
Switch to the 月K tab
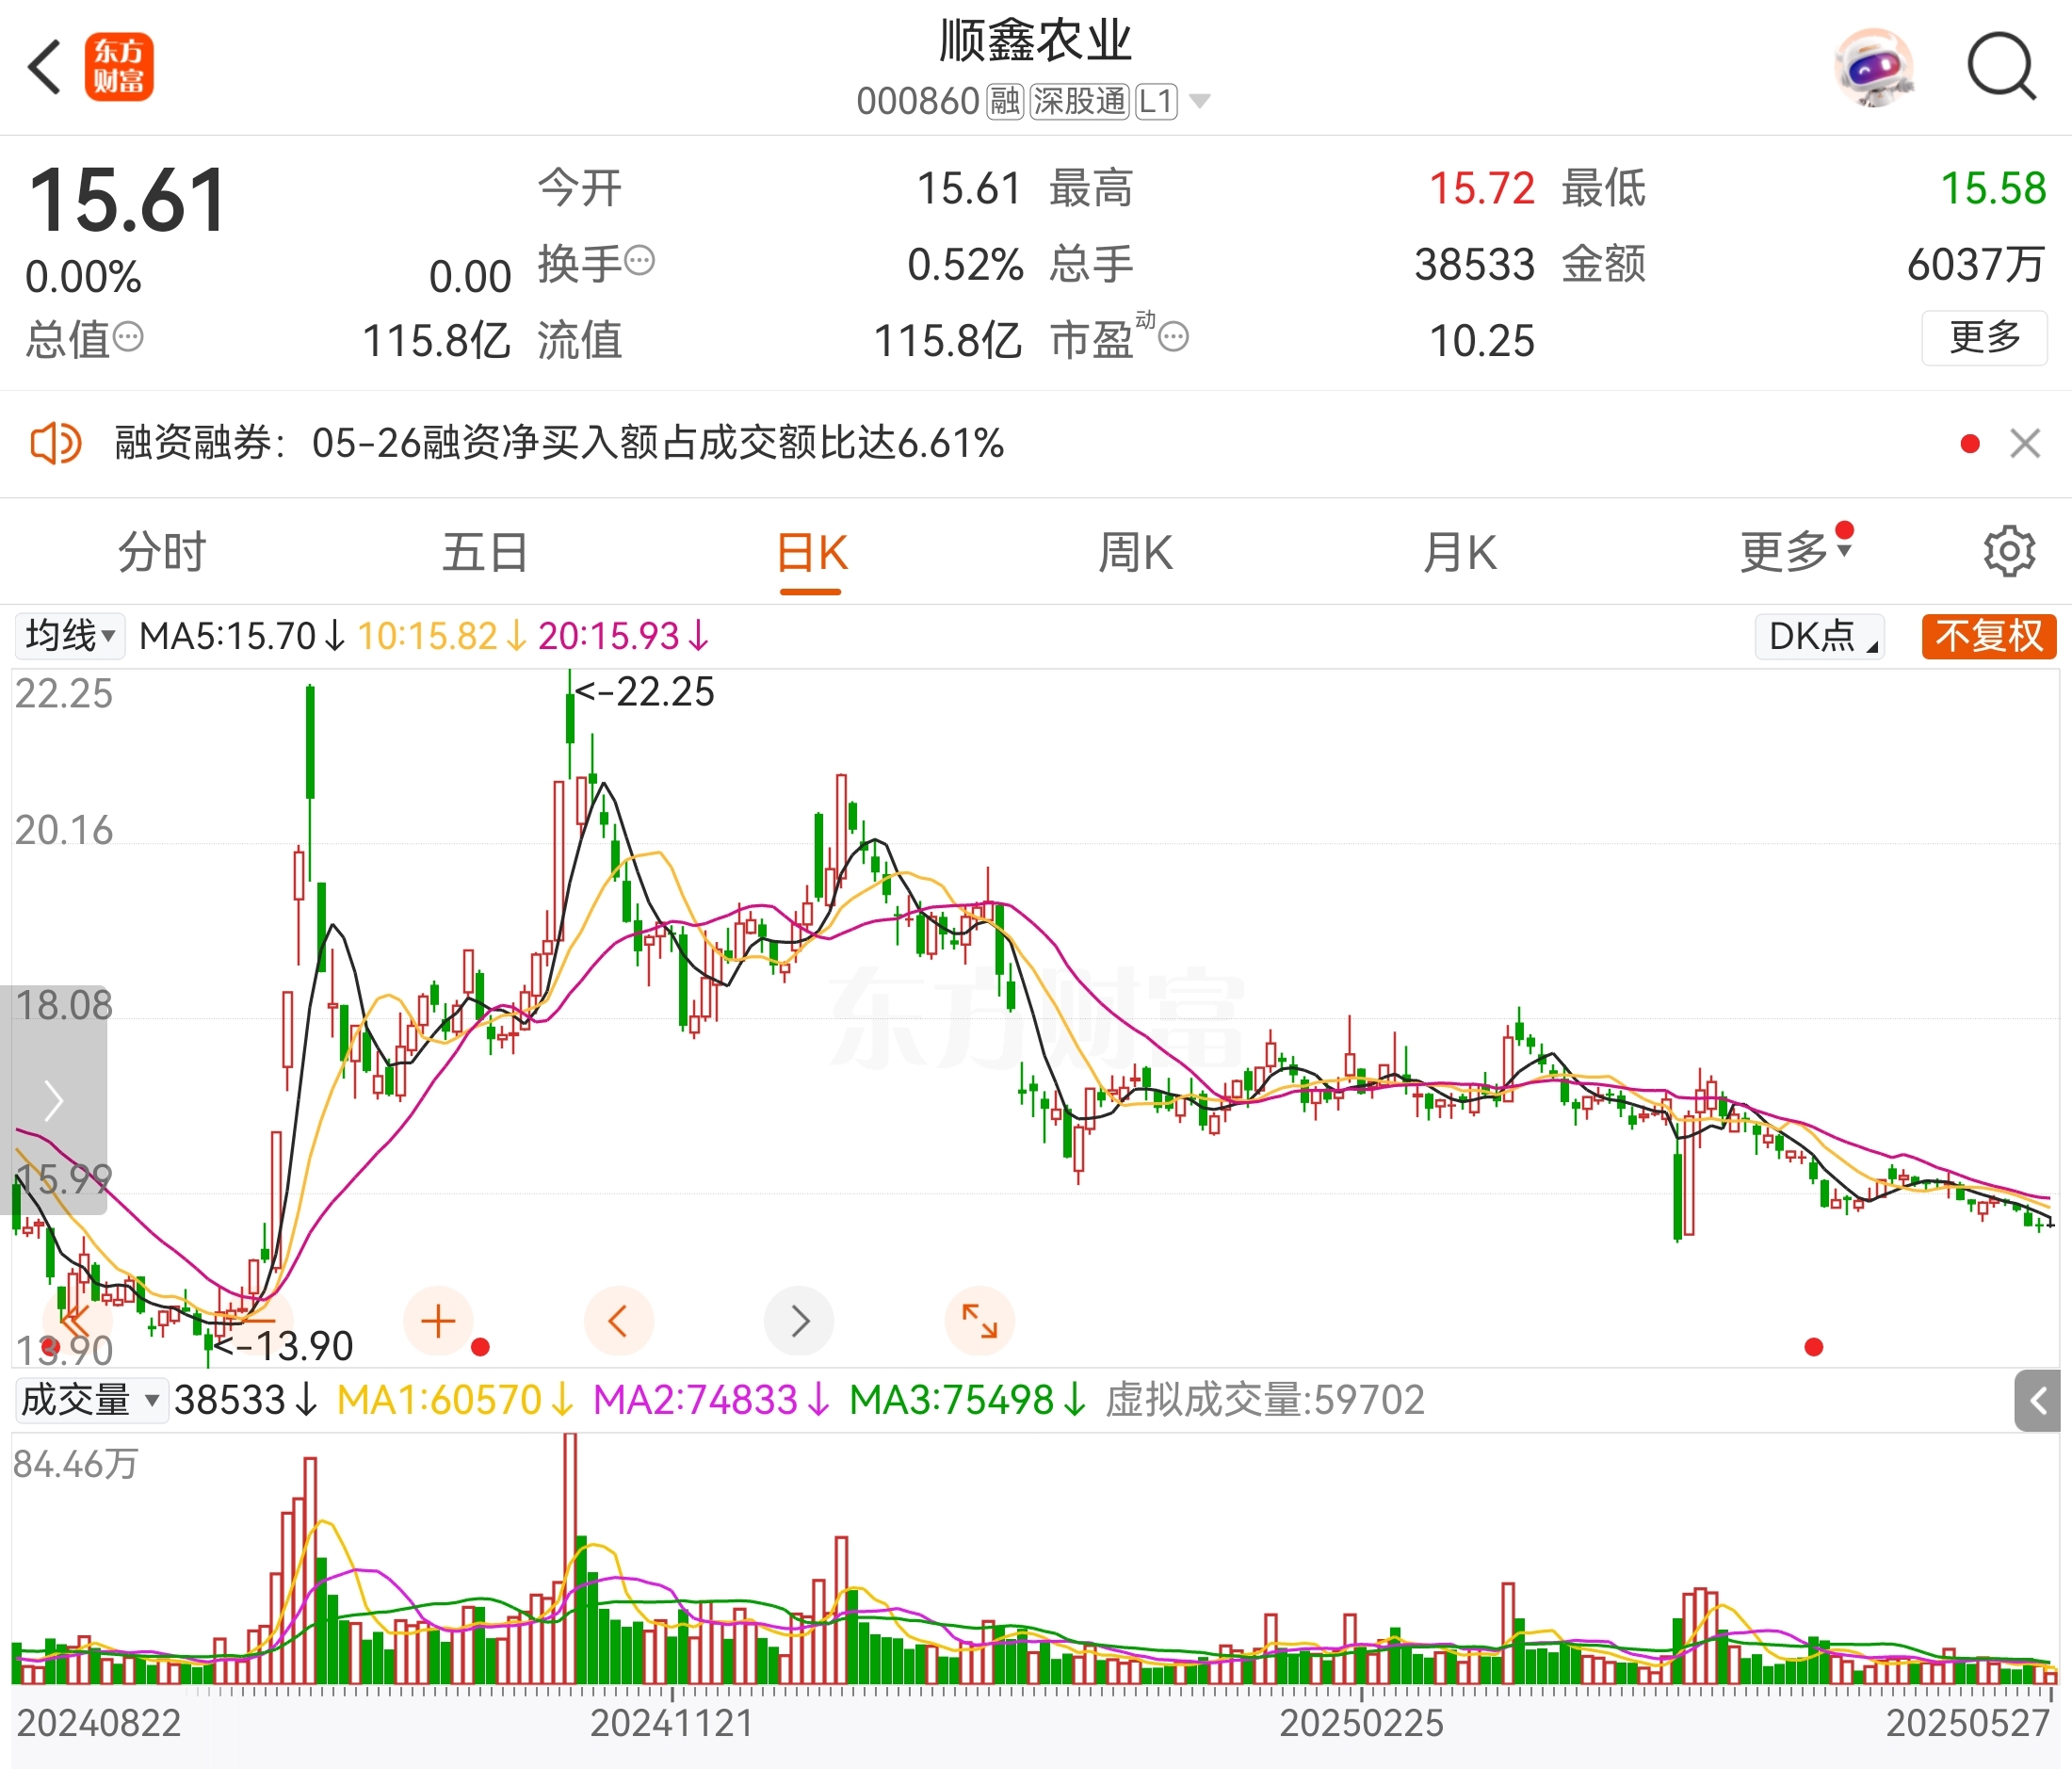pyautogui.click(x=1460, y=552)
